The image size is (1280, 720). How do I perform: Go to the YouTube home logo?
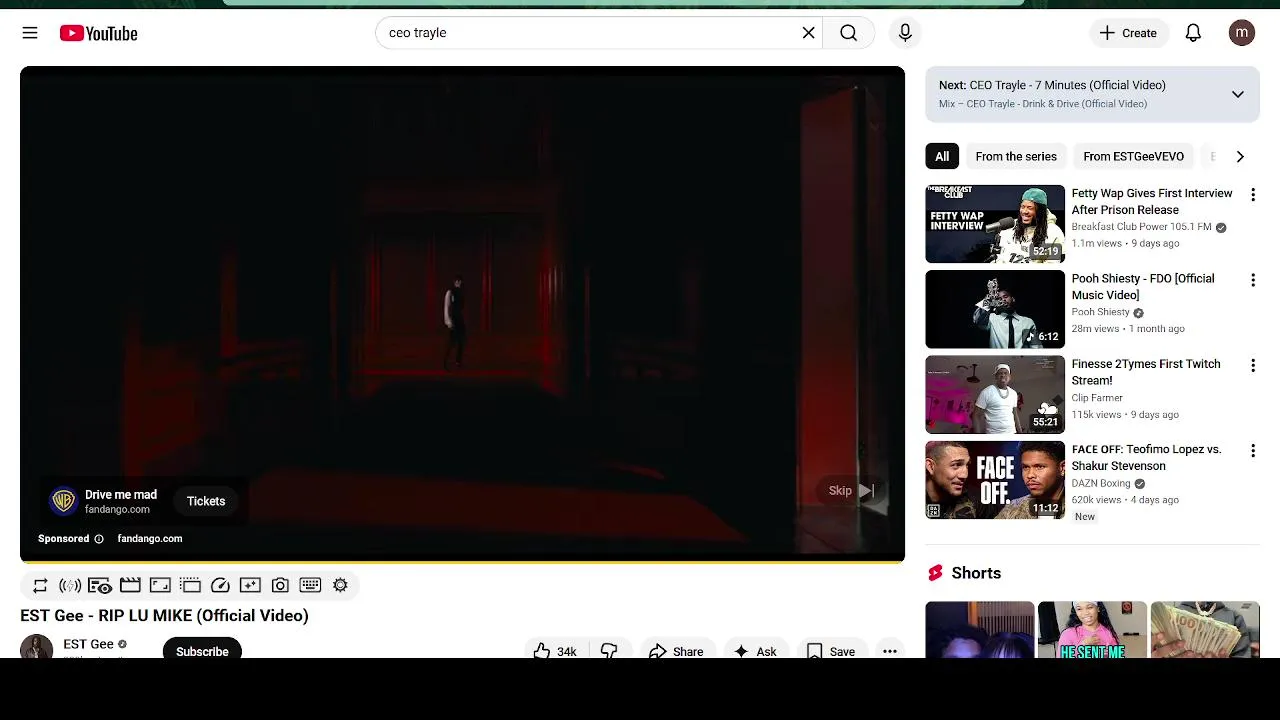tap(98, 33)
